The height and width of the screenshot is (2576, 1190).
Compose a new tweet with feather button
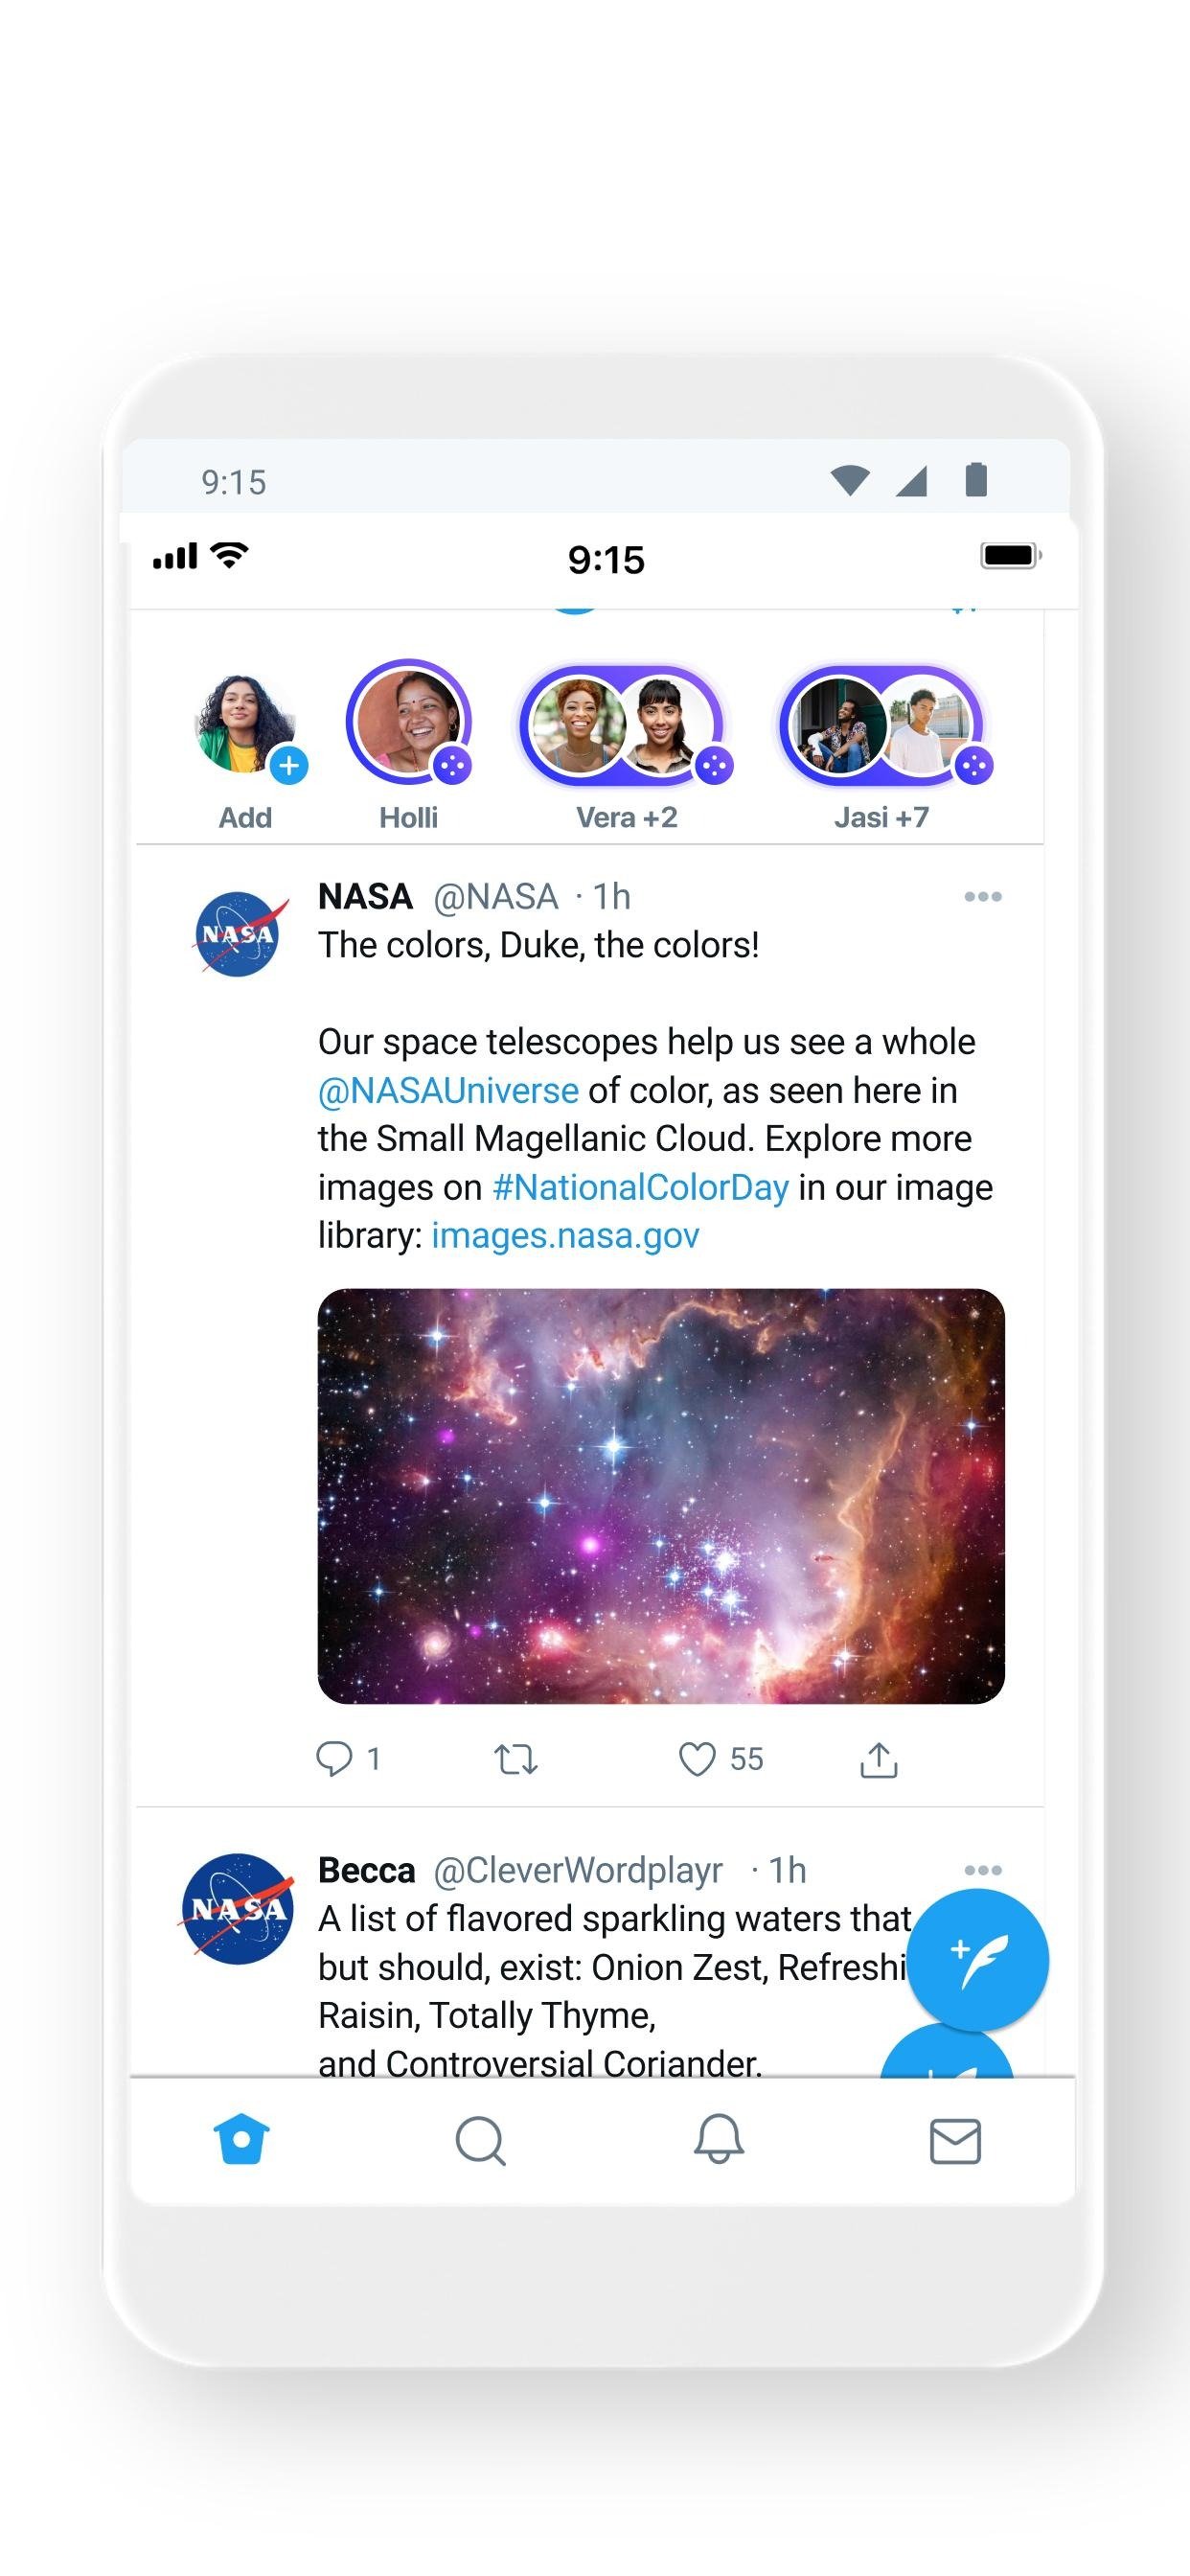977,1960
